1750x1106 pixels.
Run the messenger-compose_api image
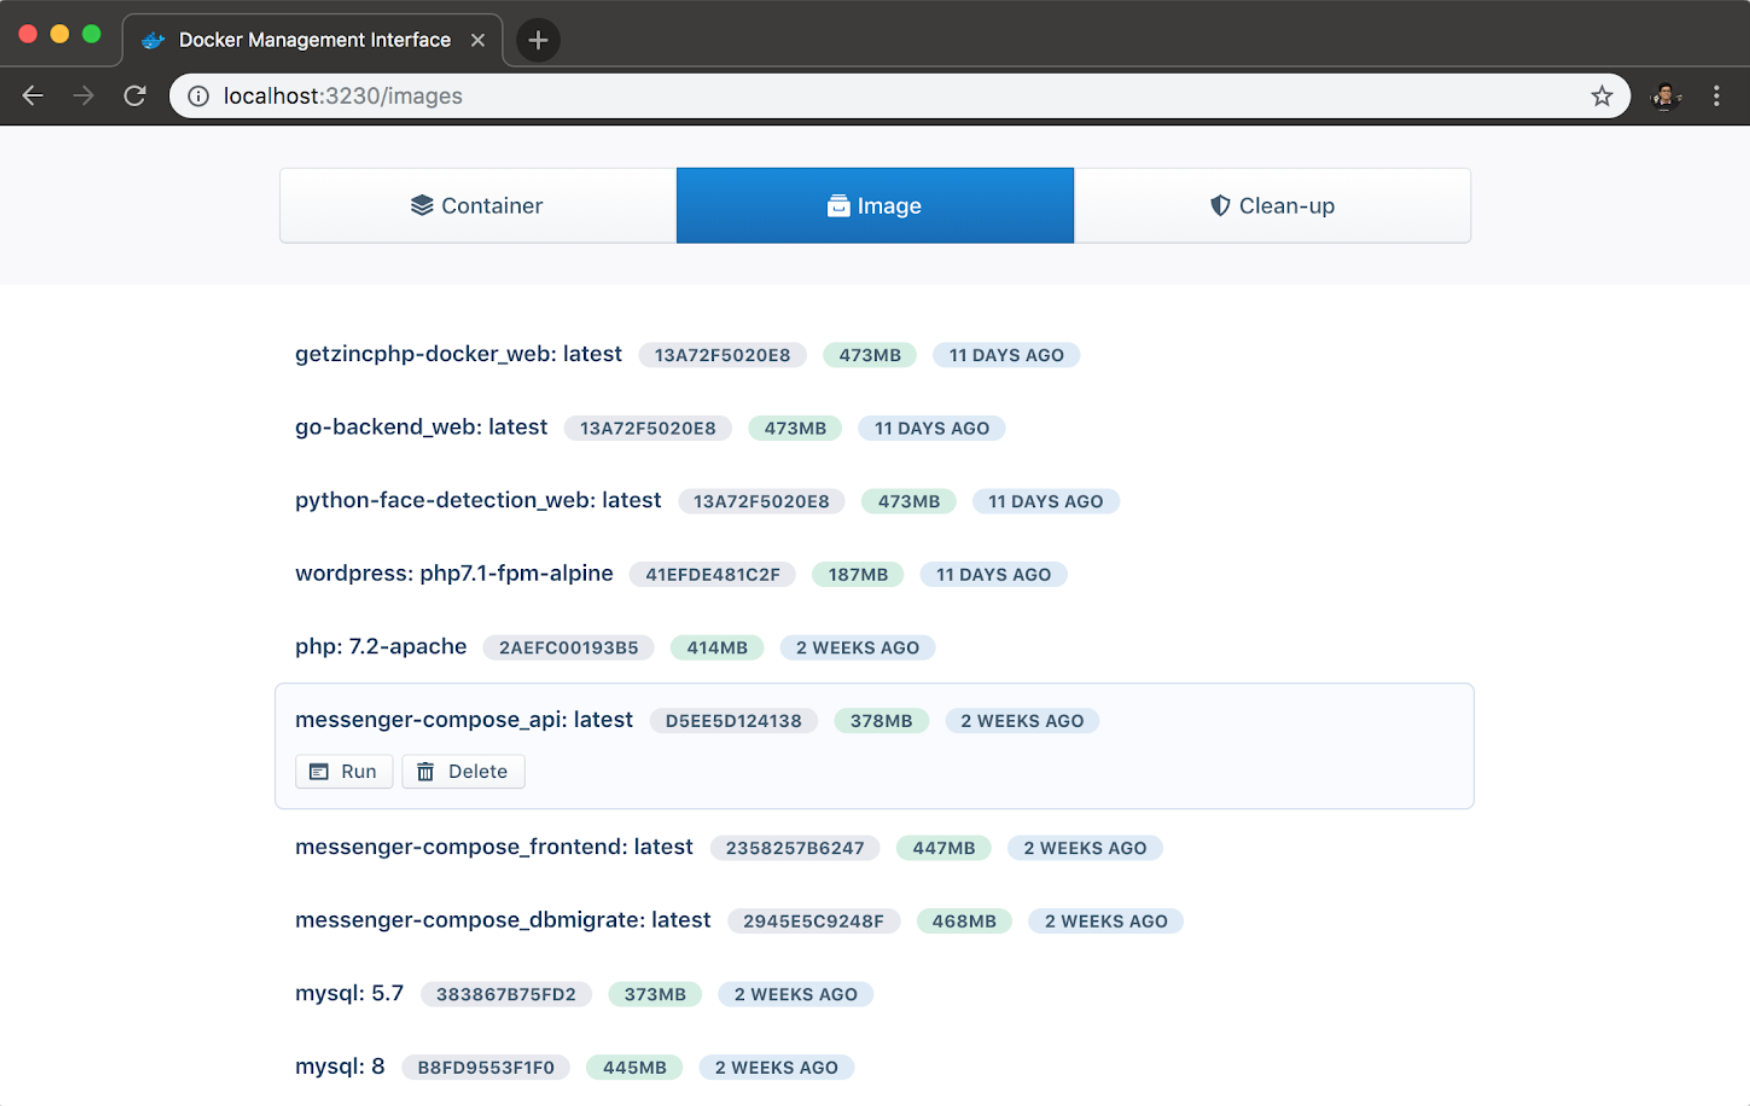pos(343,771)
